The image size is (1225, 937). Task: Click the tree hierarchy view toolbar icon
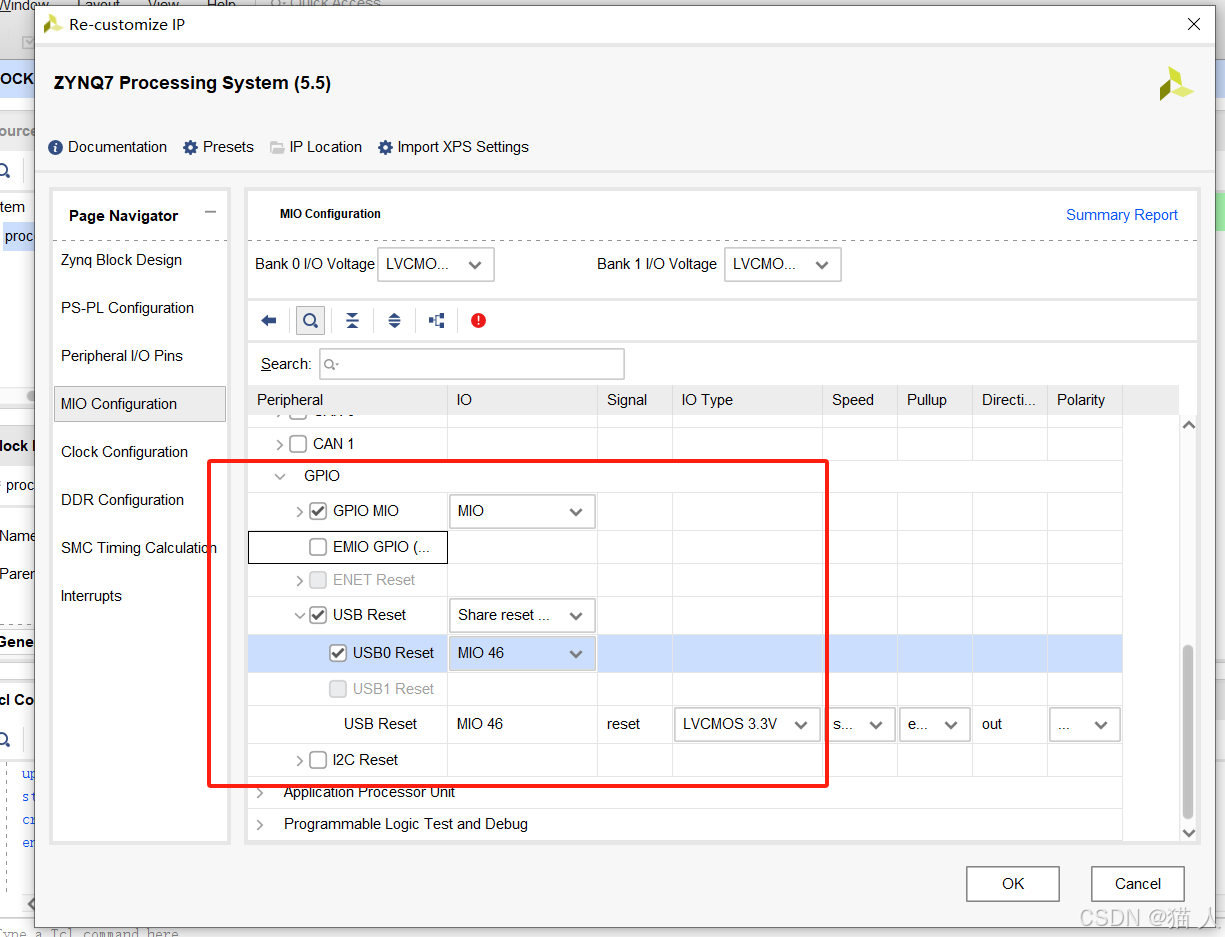coord(436,321)
